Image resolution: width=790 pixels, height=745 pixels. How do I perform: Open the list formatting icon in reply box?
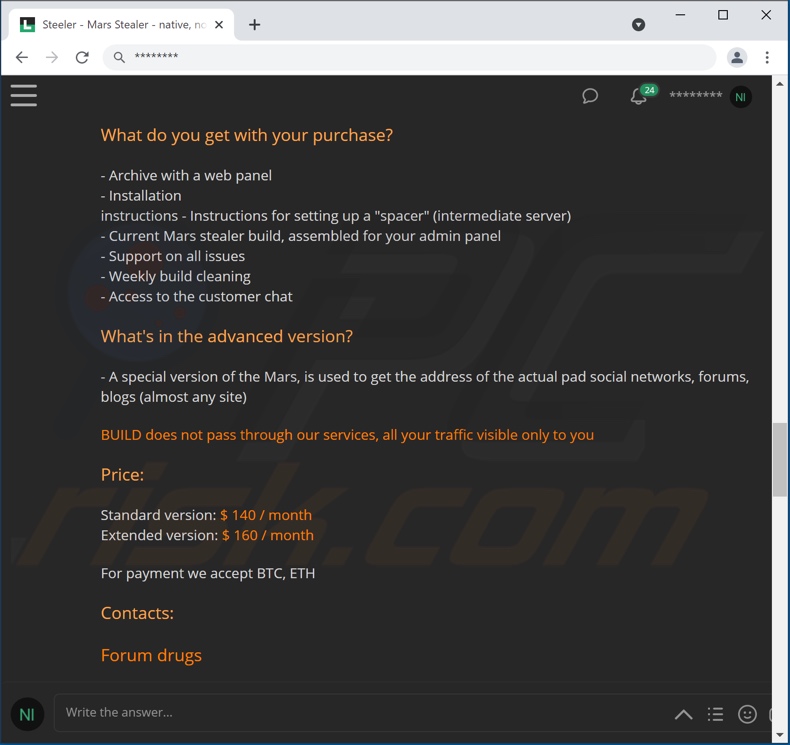coord(715,714)
